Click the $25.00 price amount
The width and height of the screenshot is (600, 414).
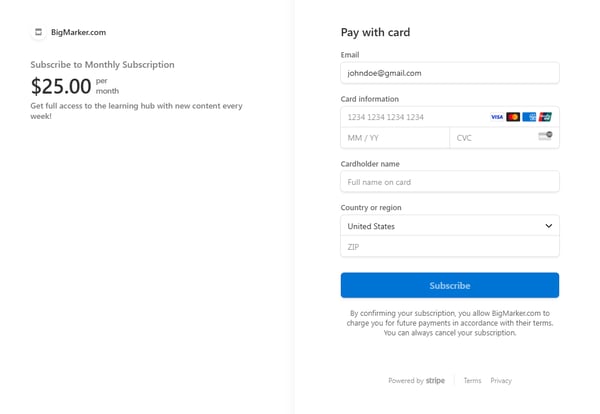point(61,86)
